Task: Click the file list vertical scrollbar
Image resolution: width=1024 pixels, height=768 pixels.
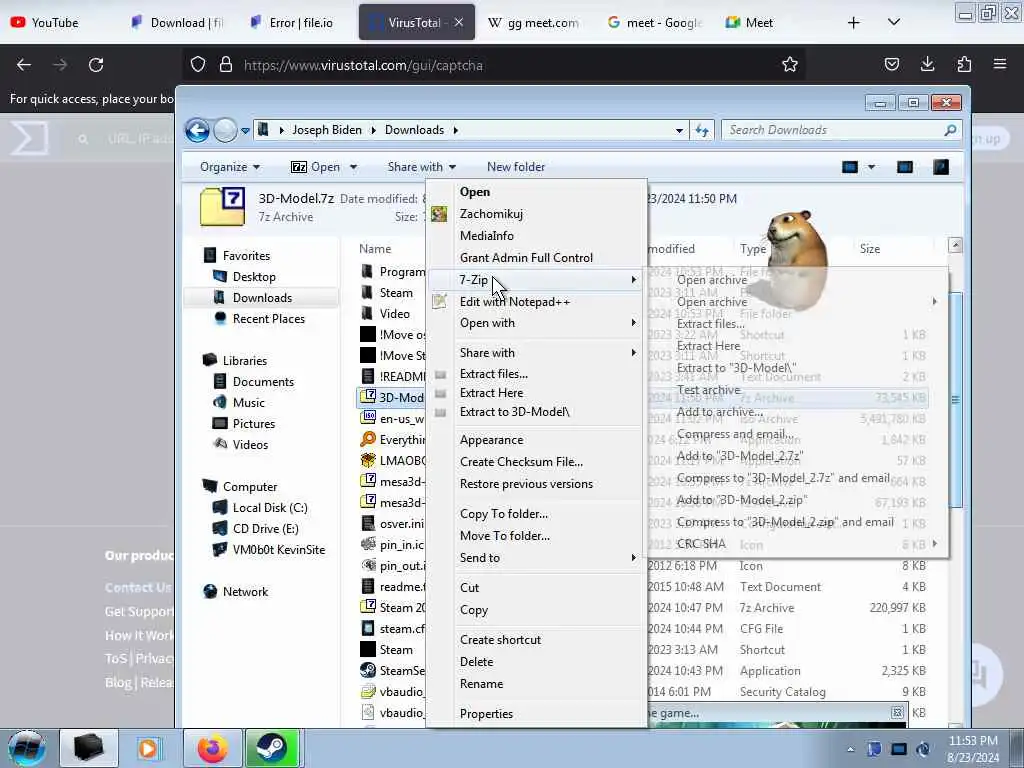Action: pyautogui.click(x=955, y=399)
